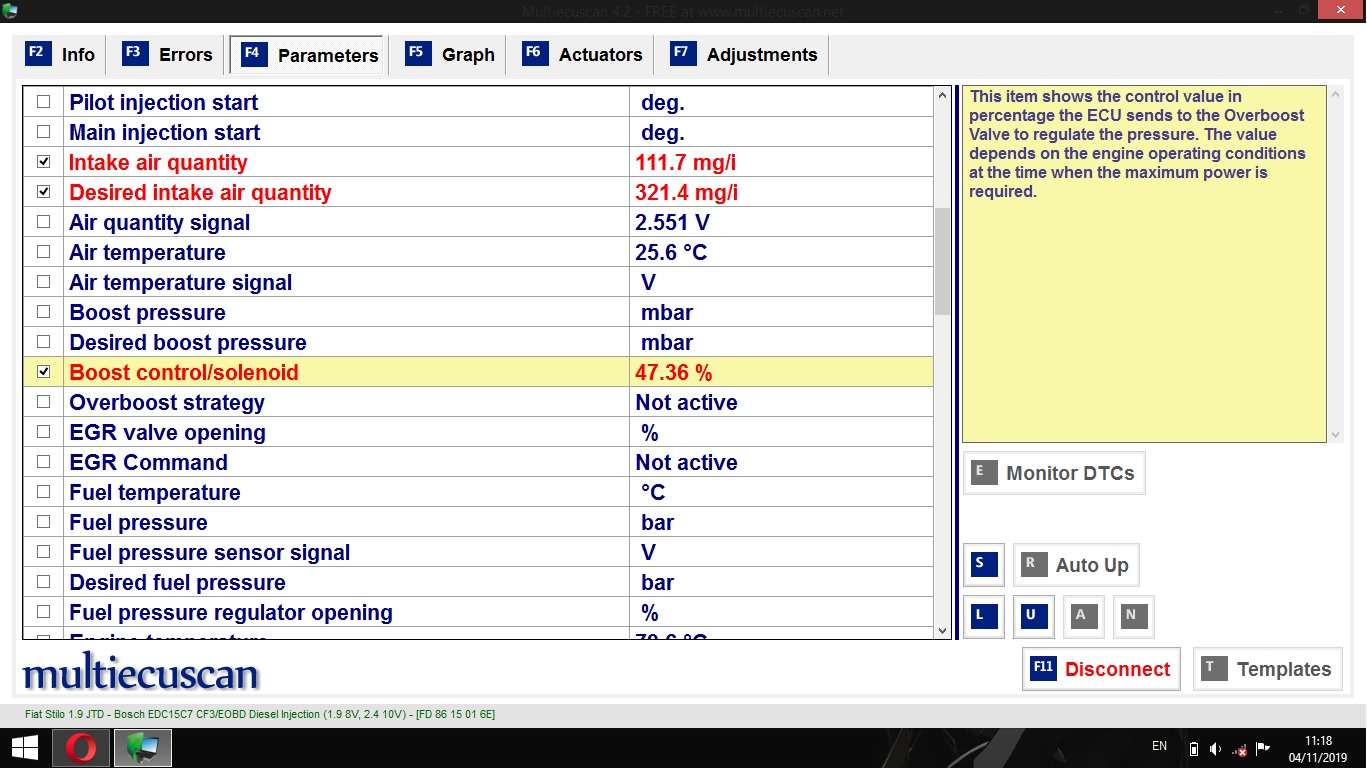Open Opera browser from taskbar
The width and height of the screenshot is (1367, 772).
(x=81, y=749)
